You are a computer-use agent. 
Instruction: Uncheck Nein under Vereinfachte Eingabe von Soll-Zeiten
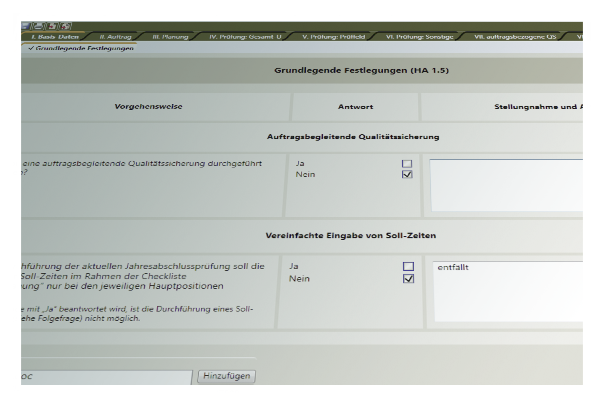[x=408, y=278]
